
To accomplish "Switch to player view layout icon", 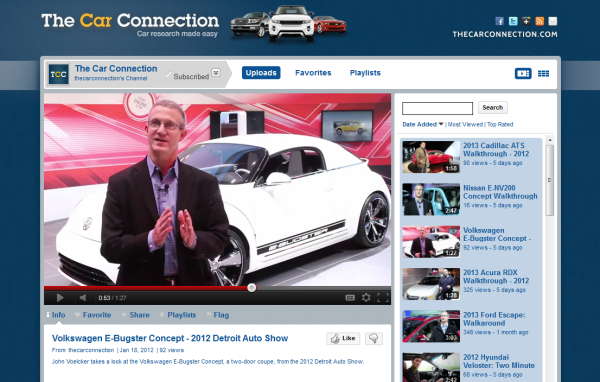I will point(523,73).
